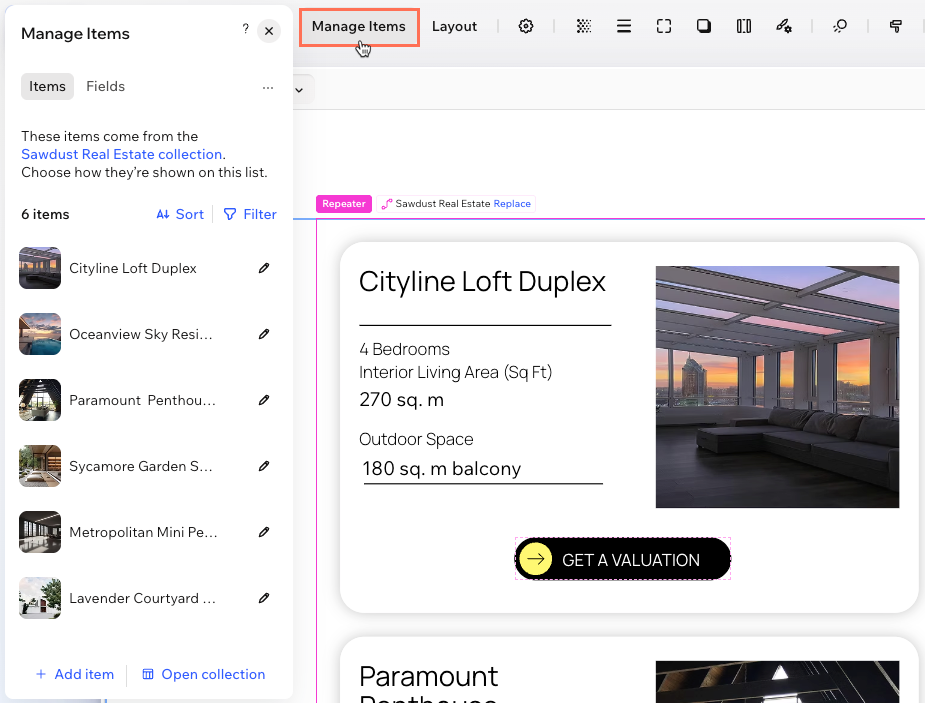Image resolution: width=925 pixels, height=703 pixels.
Task: Select the 'Outdoor Space' label
Action: 416,439
